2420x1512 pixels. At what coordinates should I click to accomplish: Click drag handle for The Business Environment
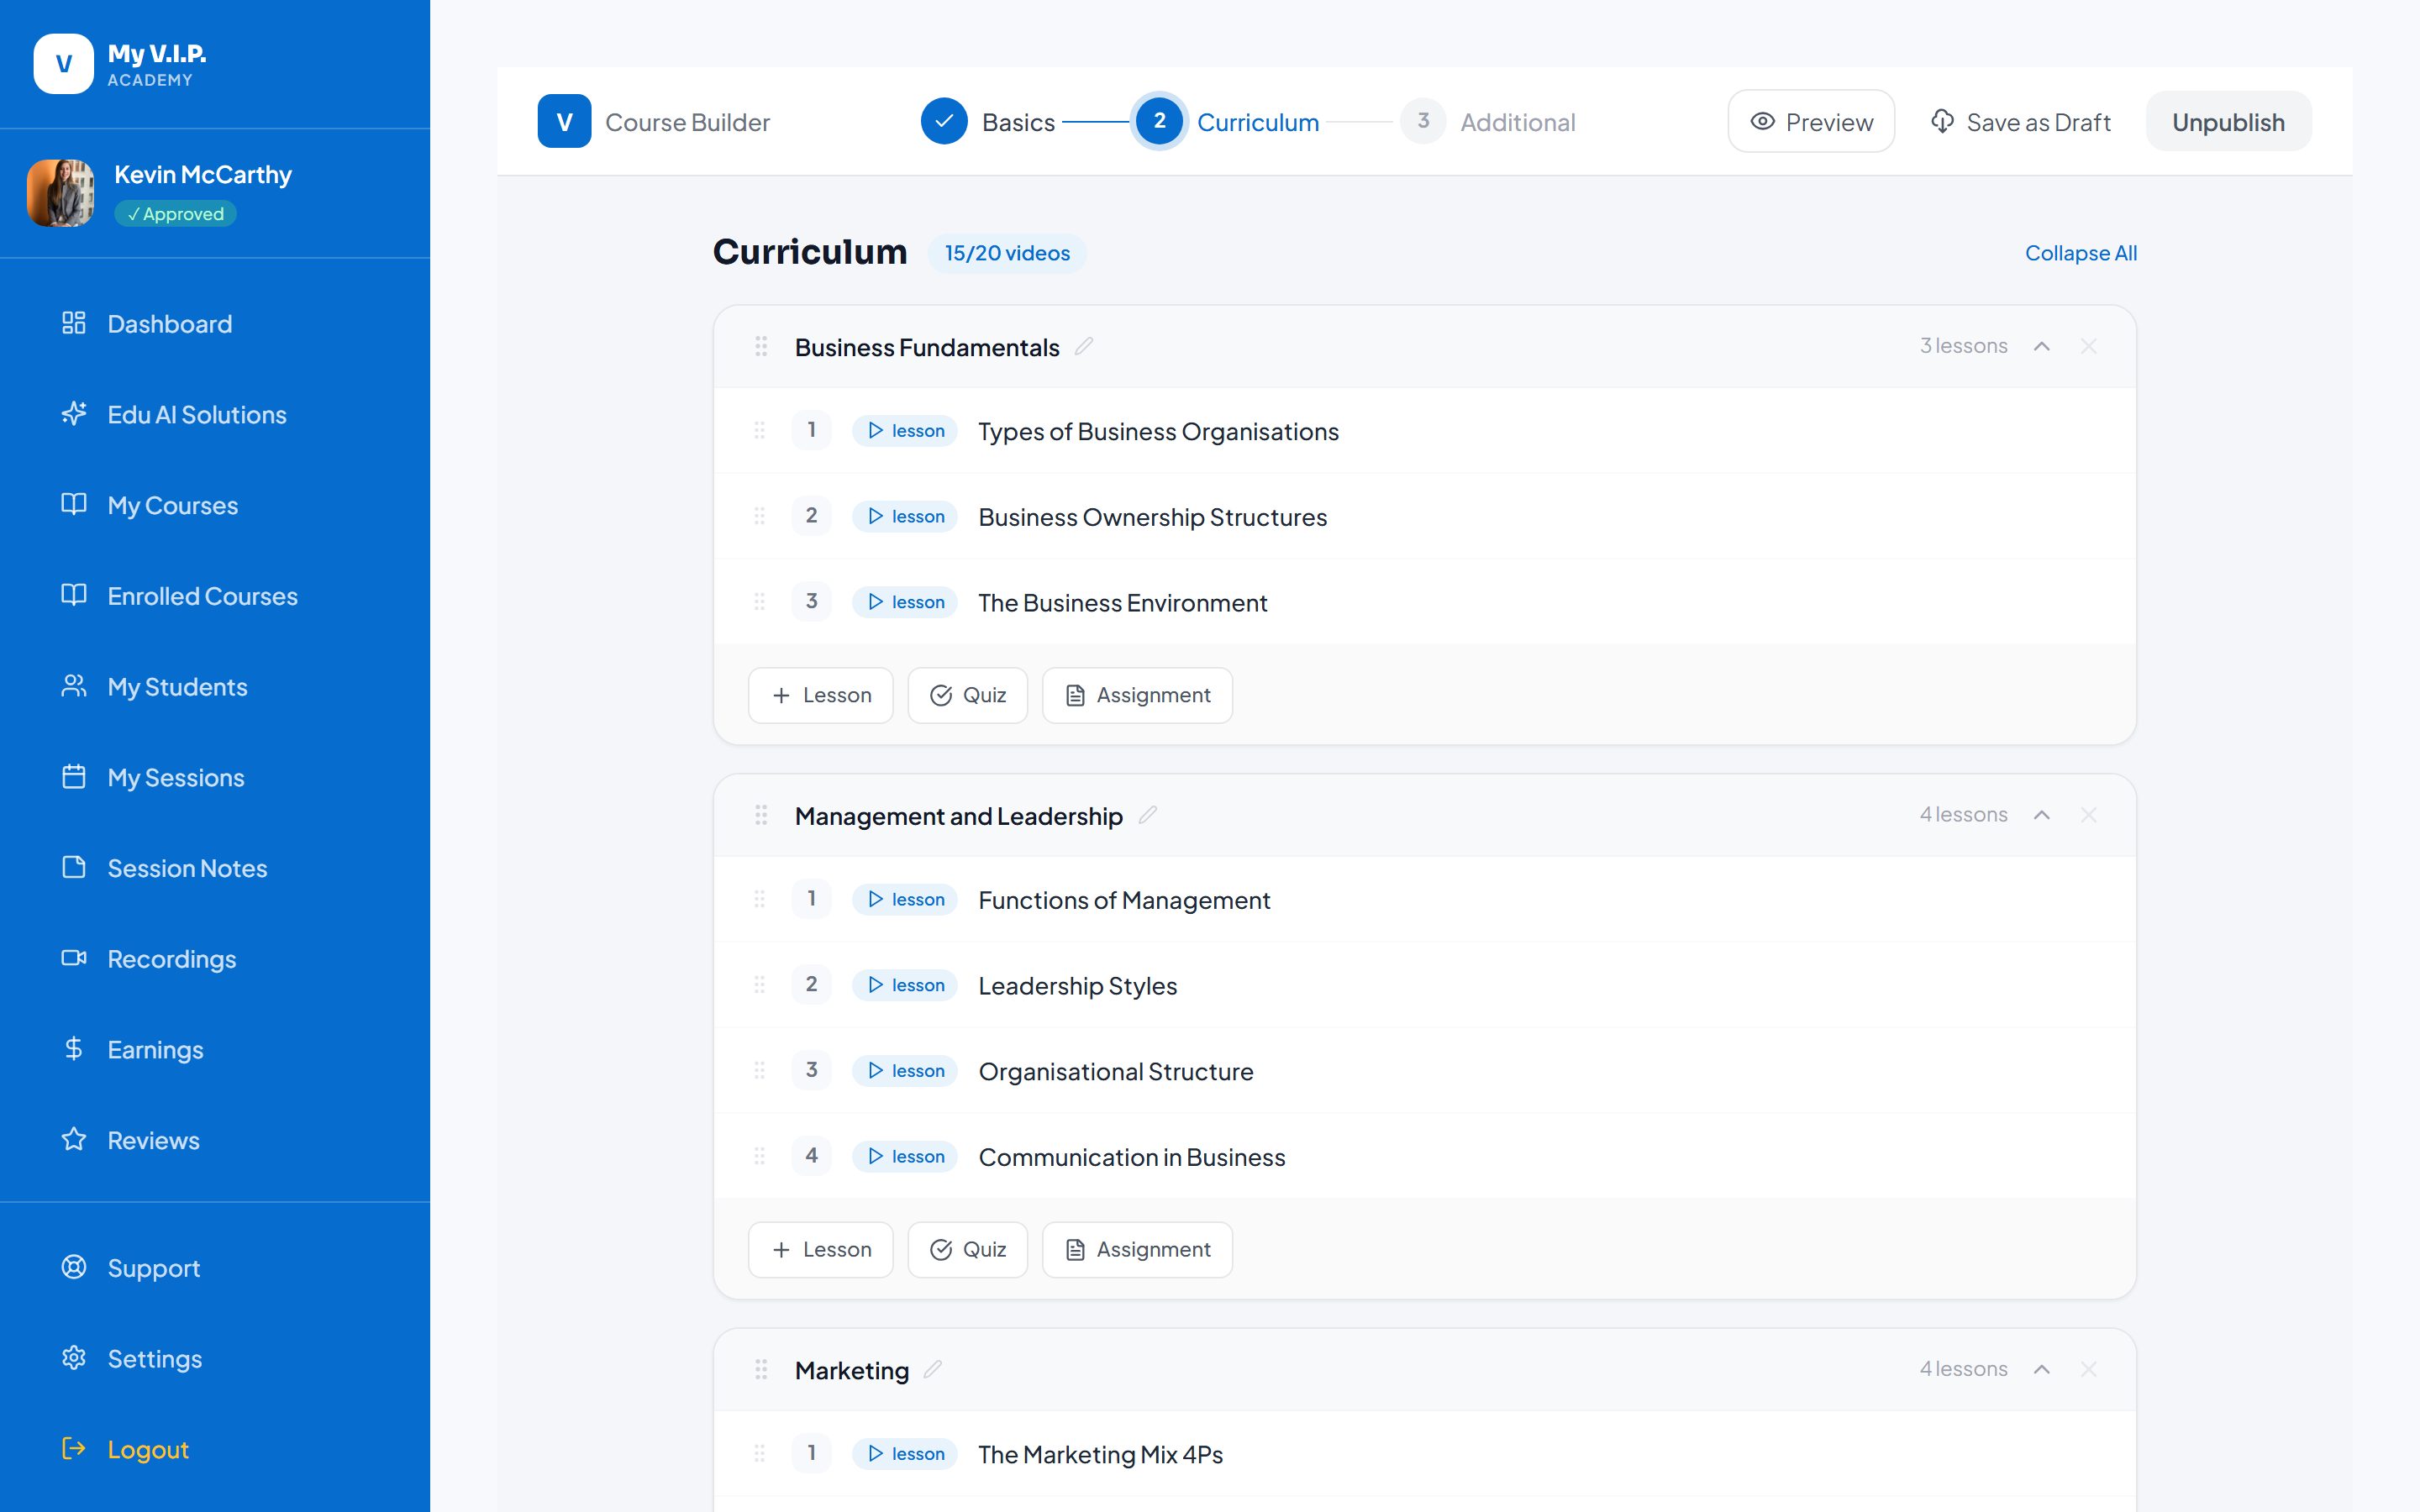pyautogui.click(x=760, y=601)
